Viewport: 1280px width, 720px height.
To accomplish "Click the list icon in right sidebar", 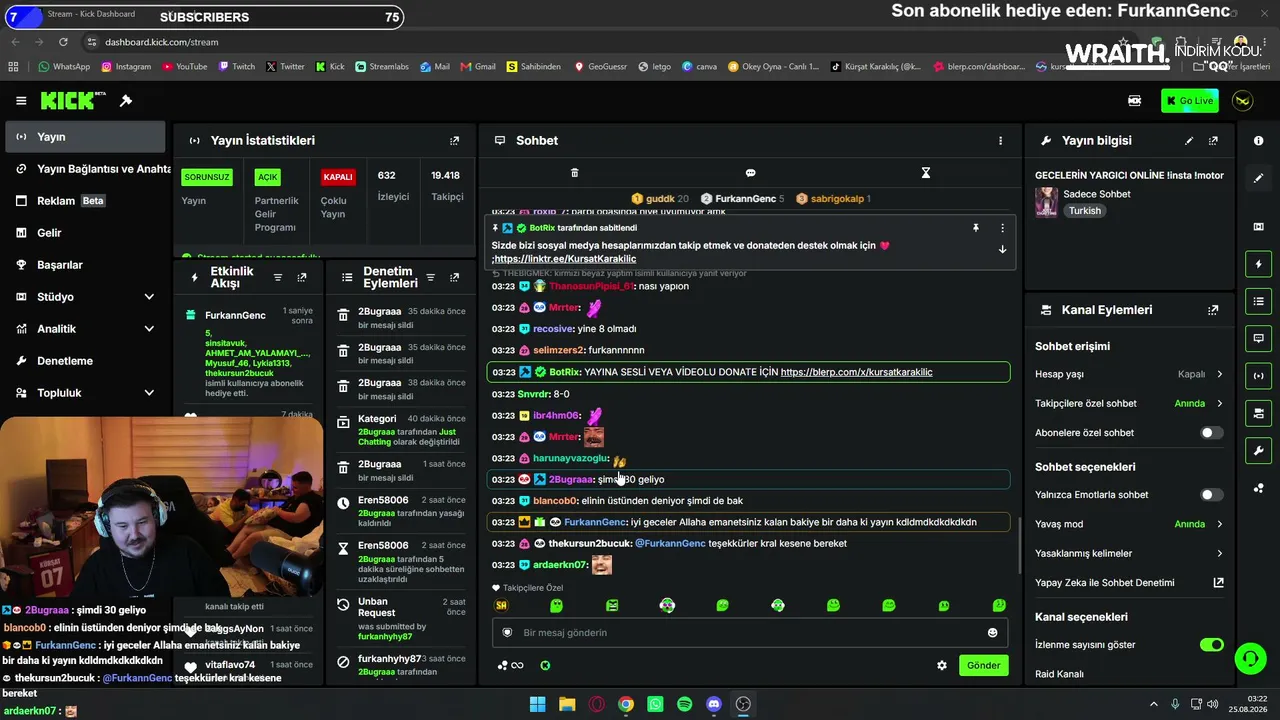I will pos(1258,301).
